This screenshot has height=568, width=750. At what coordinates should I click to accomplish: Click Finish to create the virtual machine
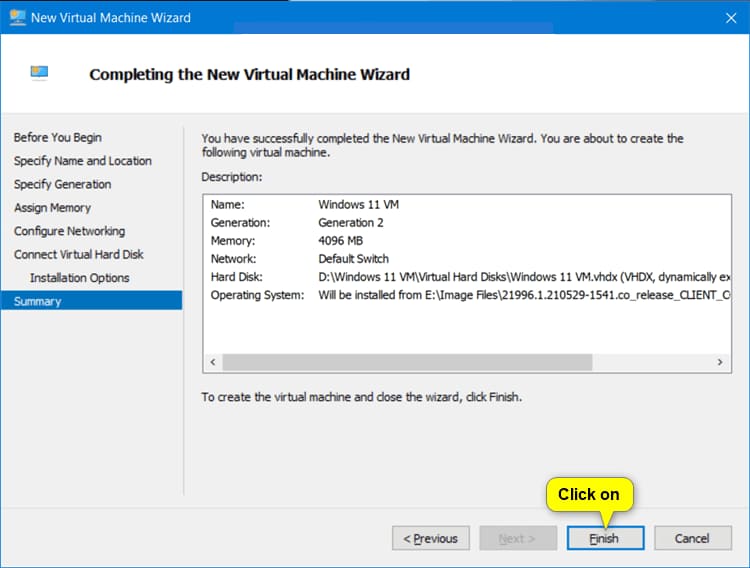pos(604,538)
